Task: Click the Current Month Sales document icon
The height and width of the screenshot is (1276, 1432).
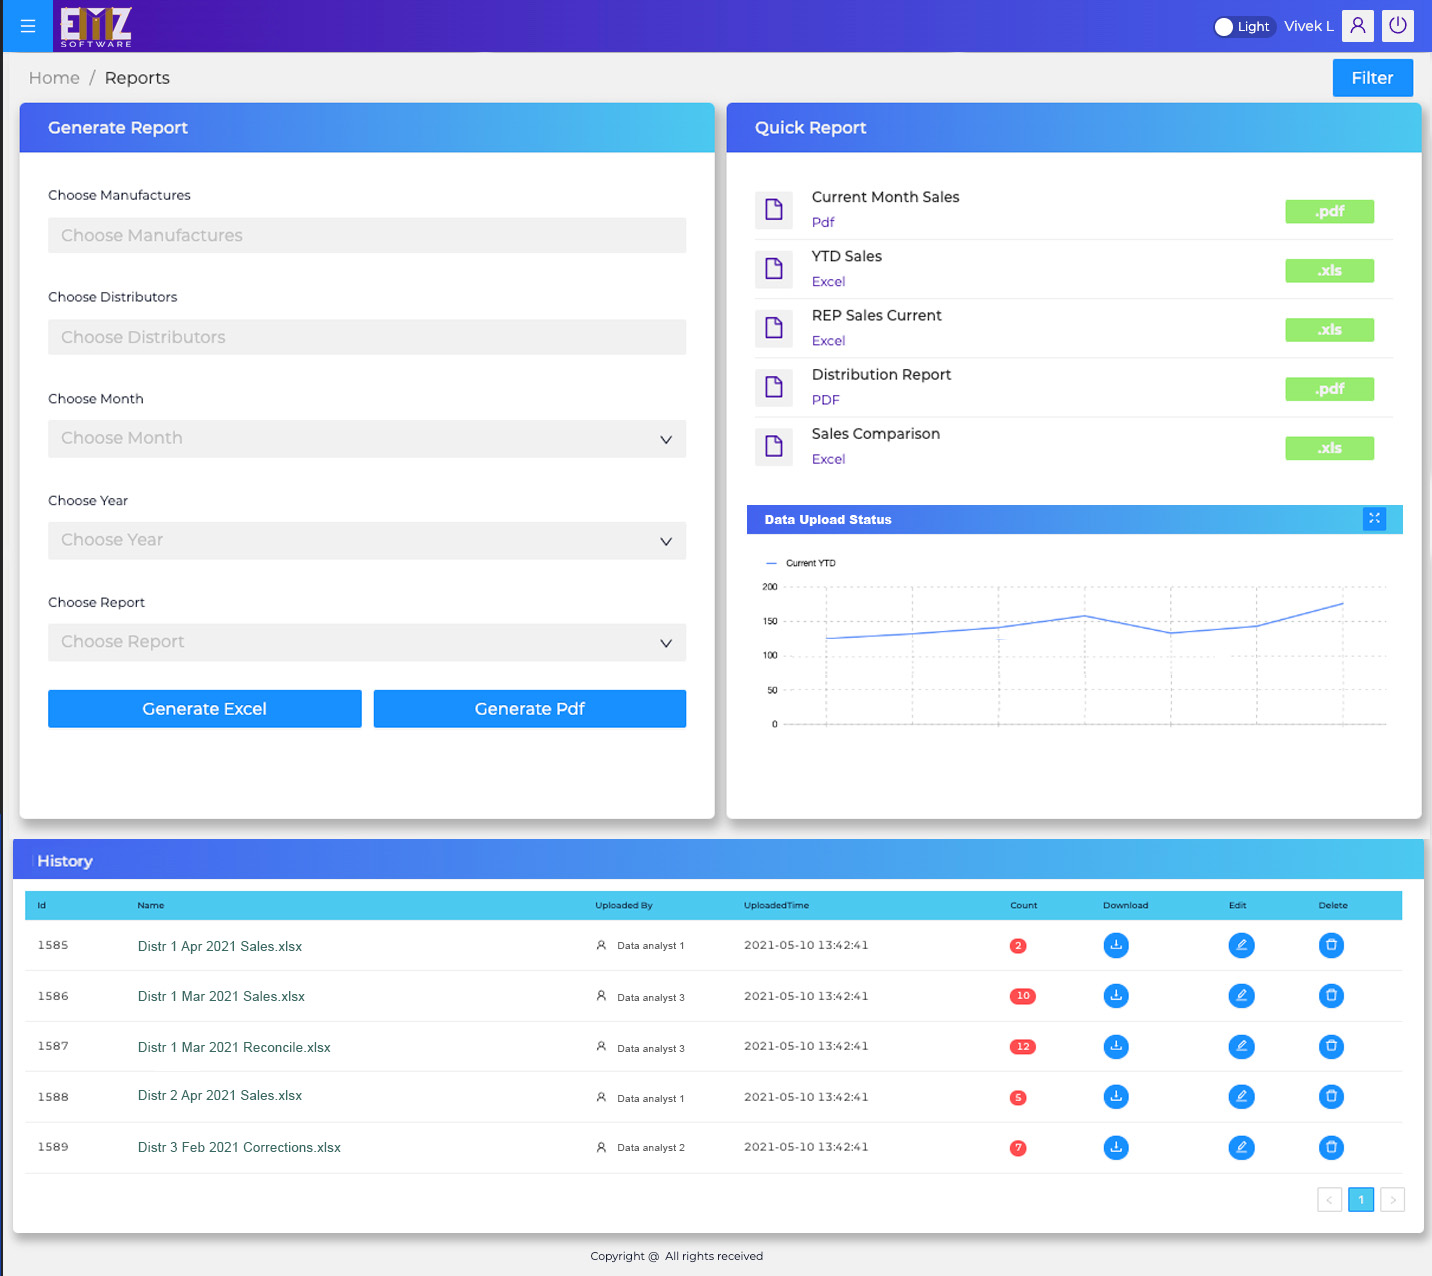Action: tap(774, 209)
